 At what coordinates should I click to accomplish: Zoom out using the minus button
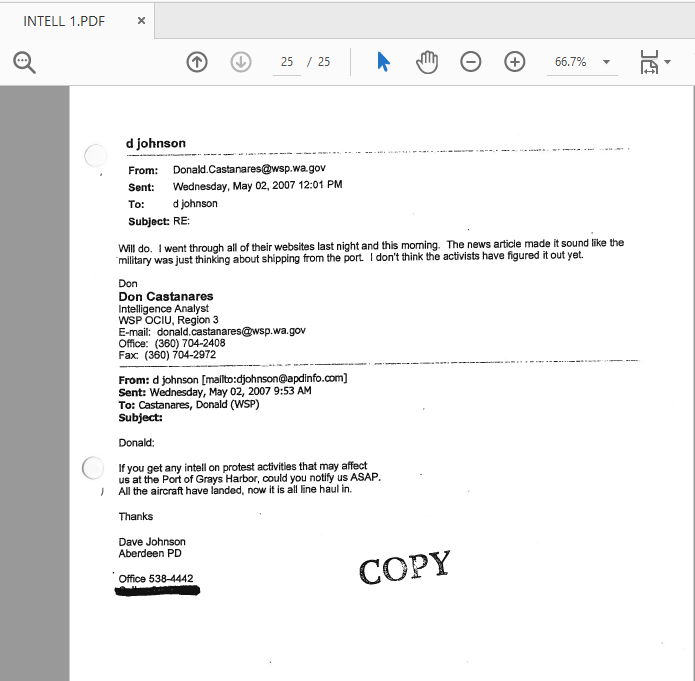click(470, 62)
